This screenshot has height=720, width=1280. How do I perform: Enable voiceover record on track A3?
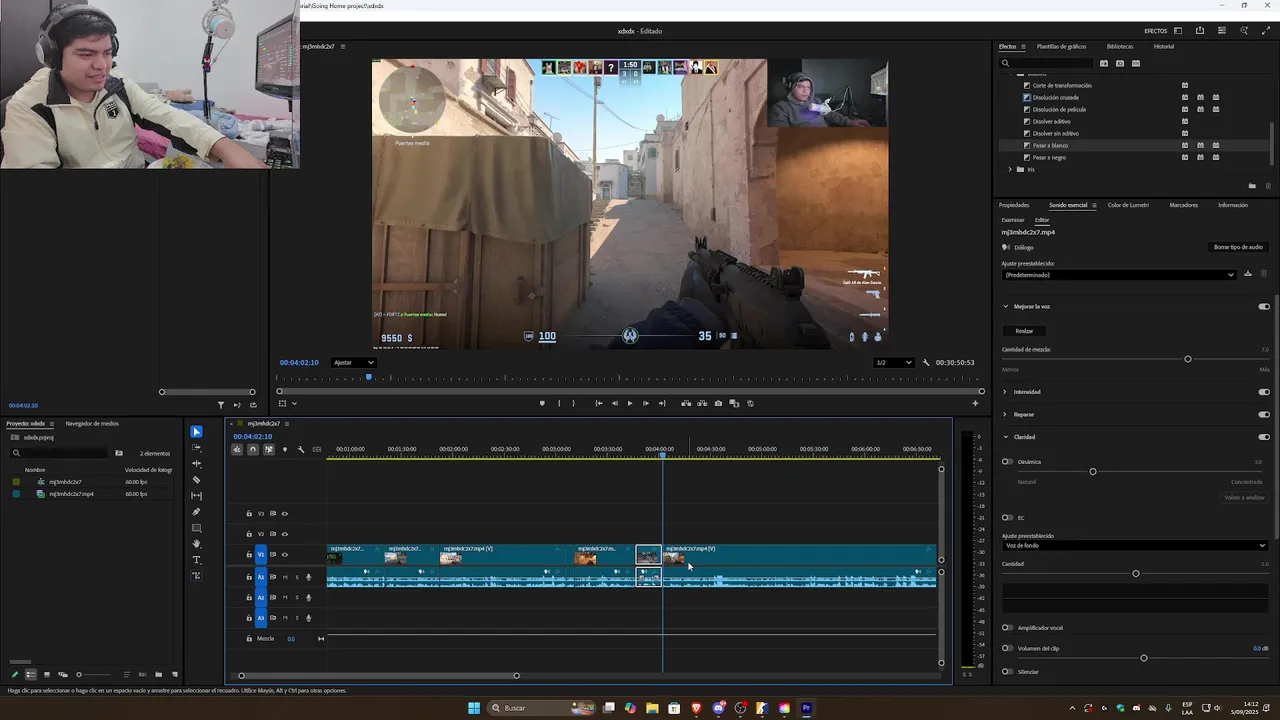308,618
